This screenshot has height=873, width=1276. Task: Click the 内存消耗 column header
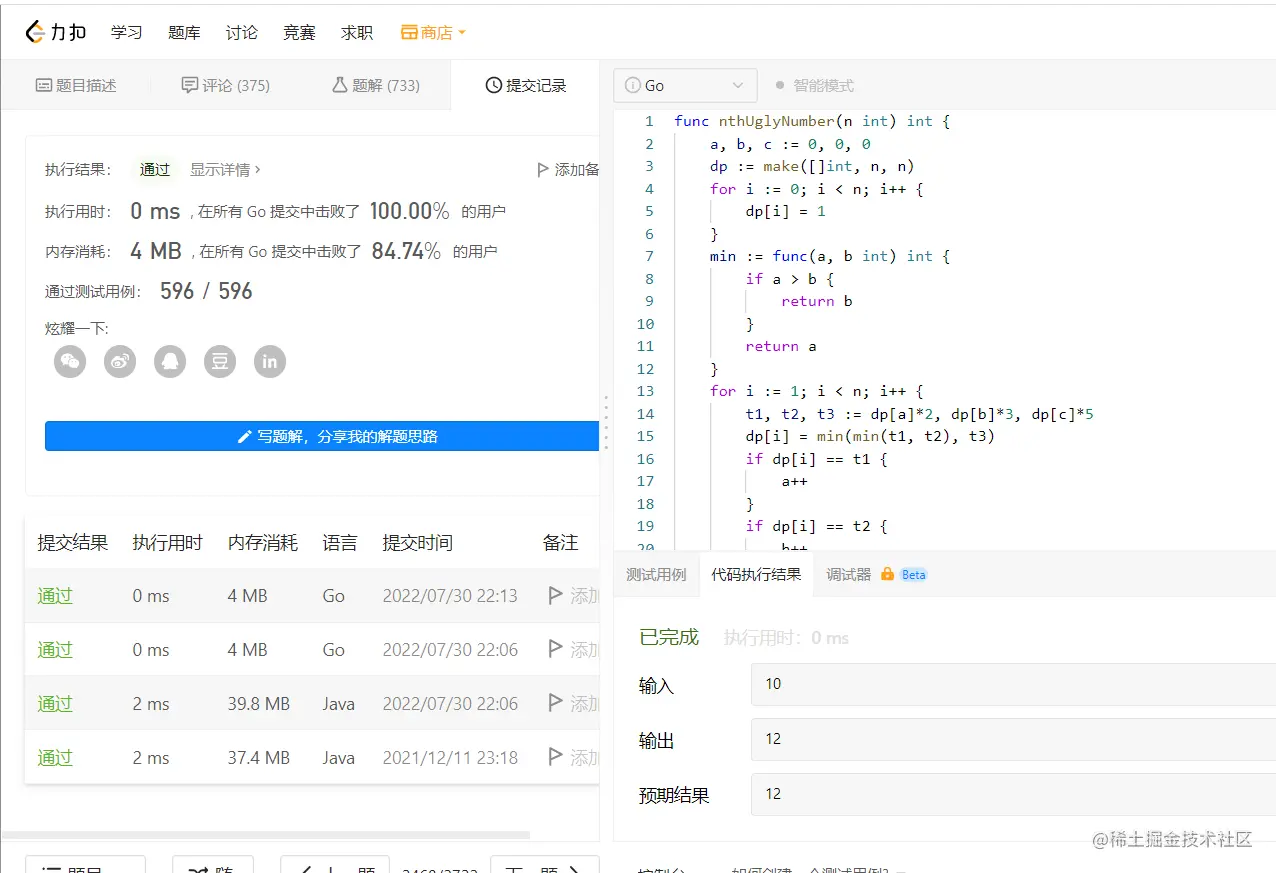point(263,543)
